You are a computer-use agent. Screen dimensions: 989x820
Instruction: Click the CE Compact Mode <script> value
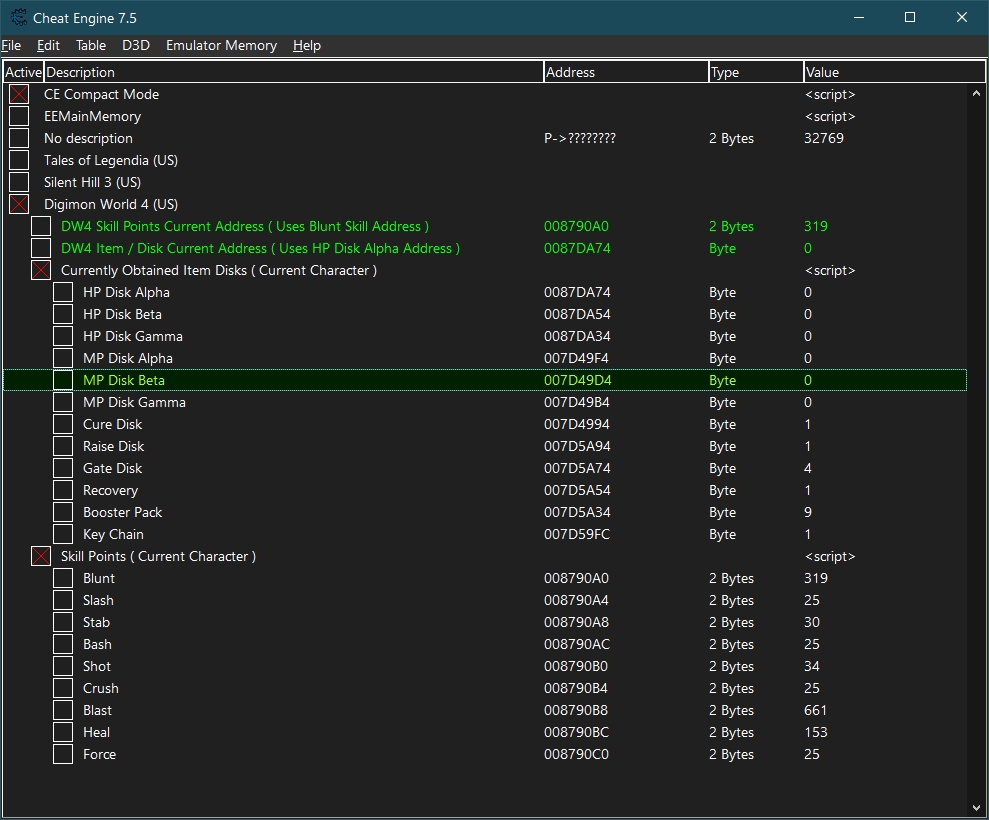[830, 94]
